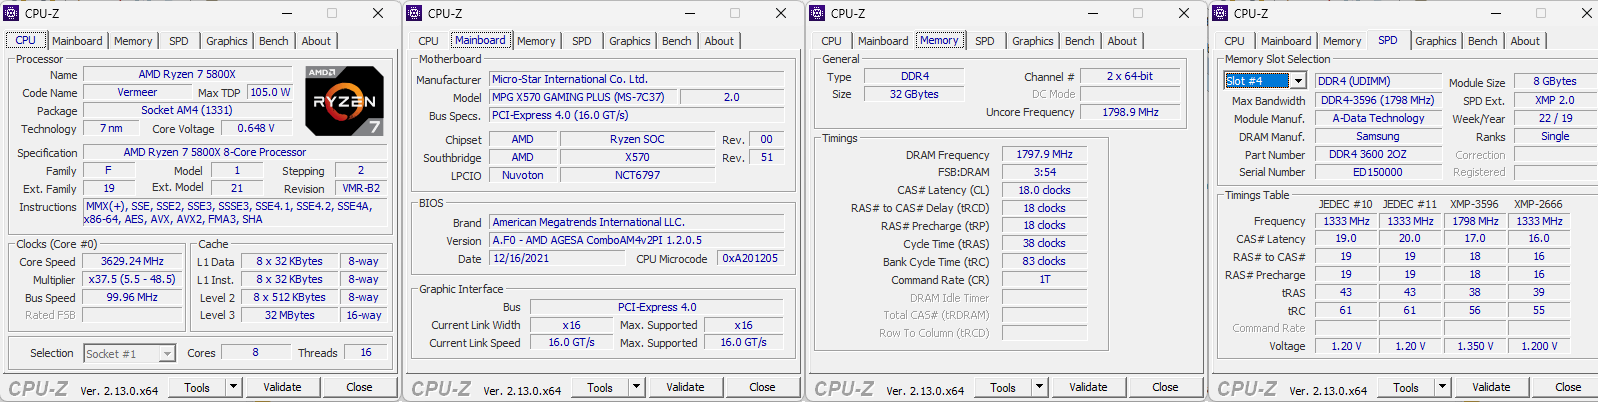Click the Close button in Mainboard window
The width and height of the screenshot is (1598, 406).
pyautogui.click(x=762, y=387)
